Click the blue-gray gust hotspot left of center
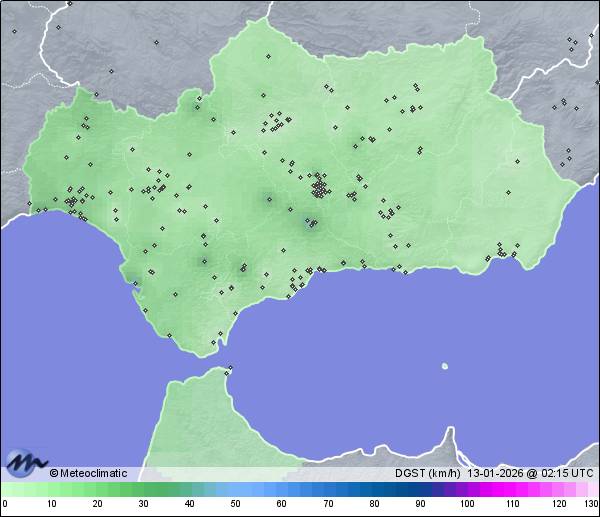This screenshot has width=600, height=517. (x=267, y=199)
